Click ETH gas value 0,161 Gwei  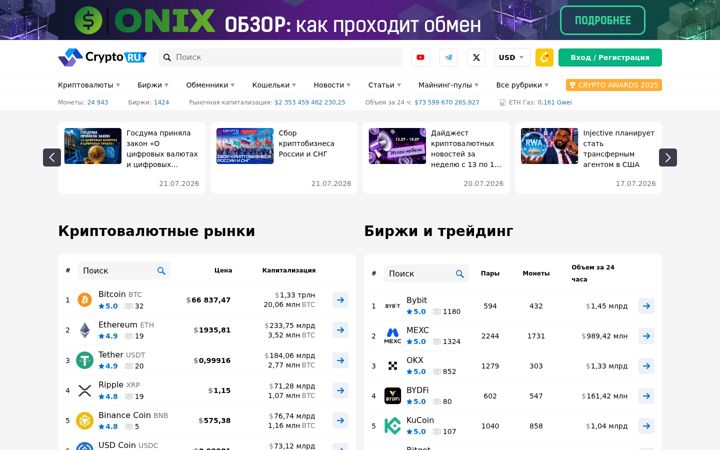click(555, 102)
